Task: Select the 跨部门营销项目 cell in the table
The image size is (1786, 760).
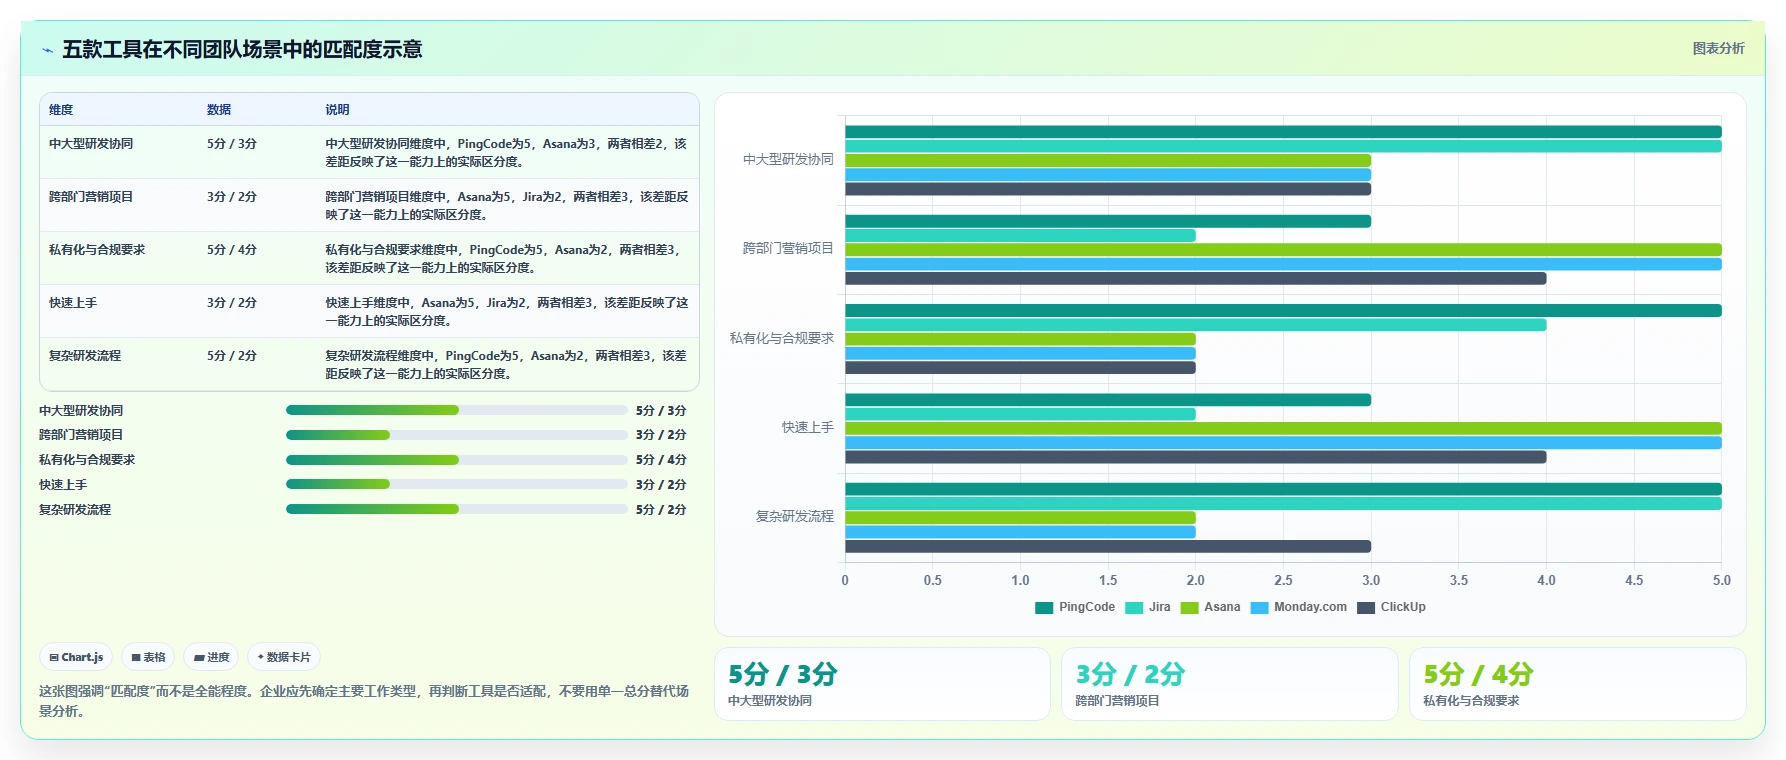Action: [x=91, y=197]
